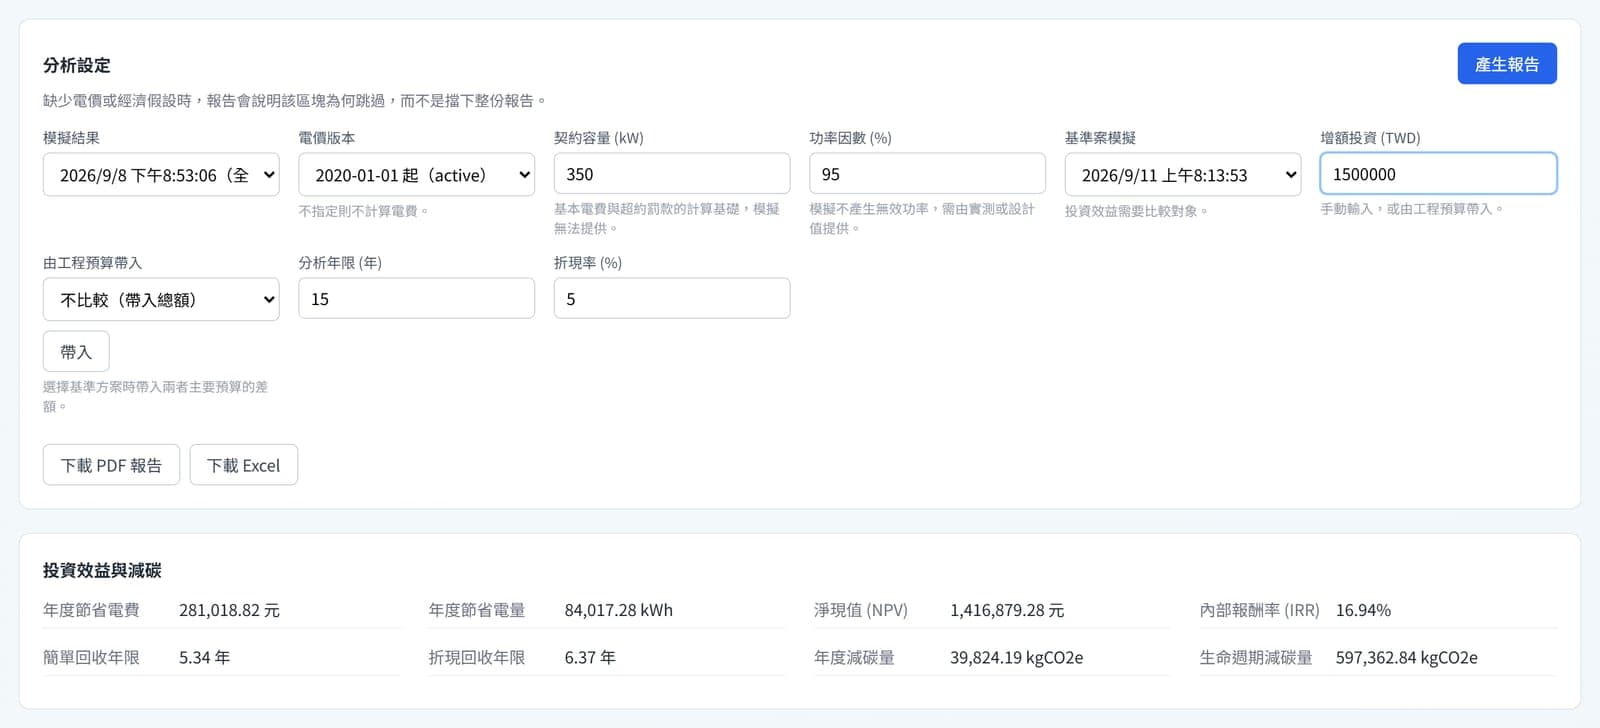Focus the 契約容量 (kW) input field

tap(672, 174)
